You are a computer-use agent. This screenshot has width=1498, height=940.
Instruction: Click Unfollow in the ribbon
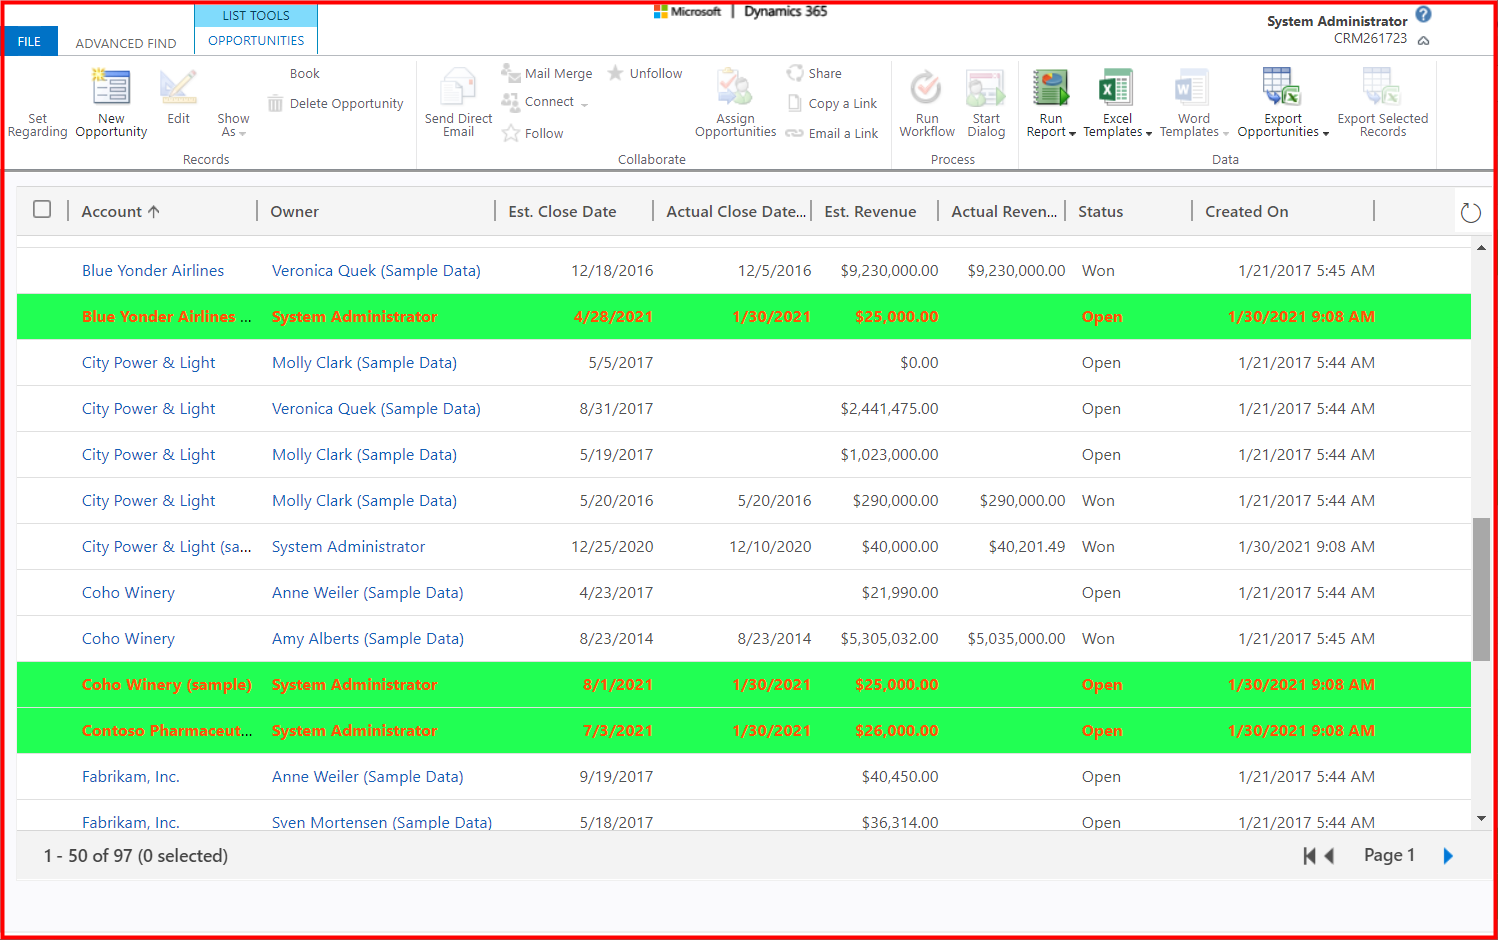coord(645,74)
